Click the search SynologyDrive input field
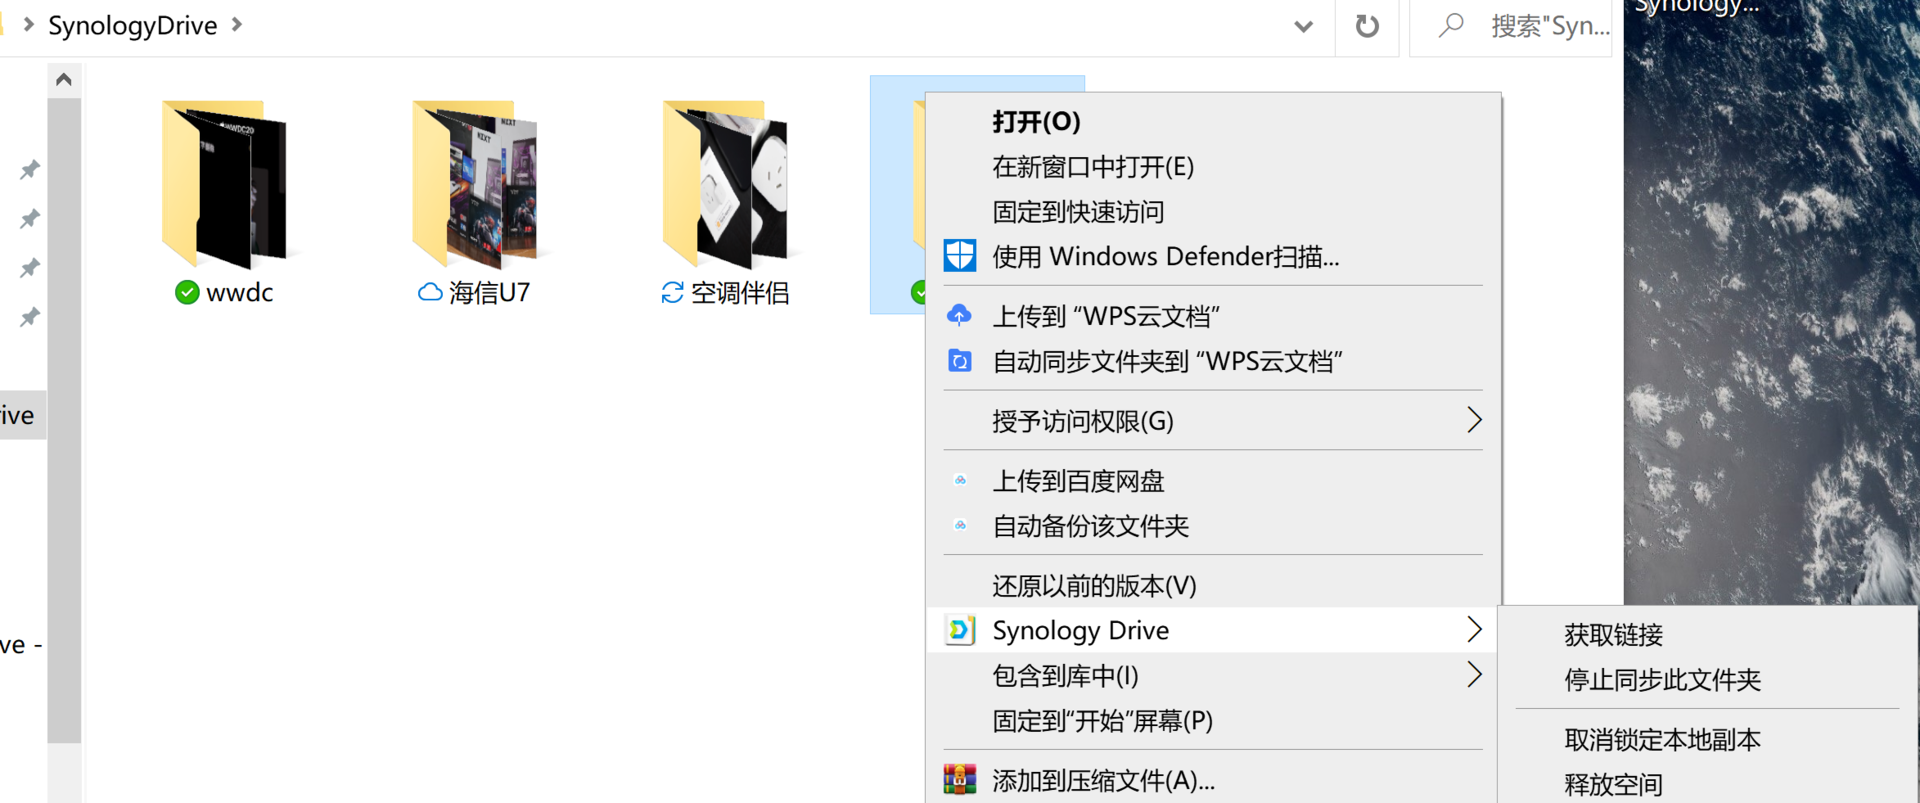The image size is (1920, 803). pos(1510,26)
